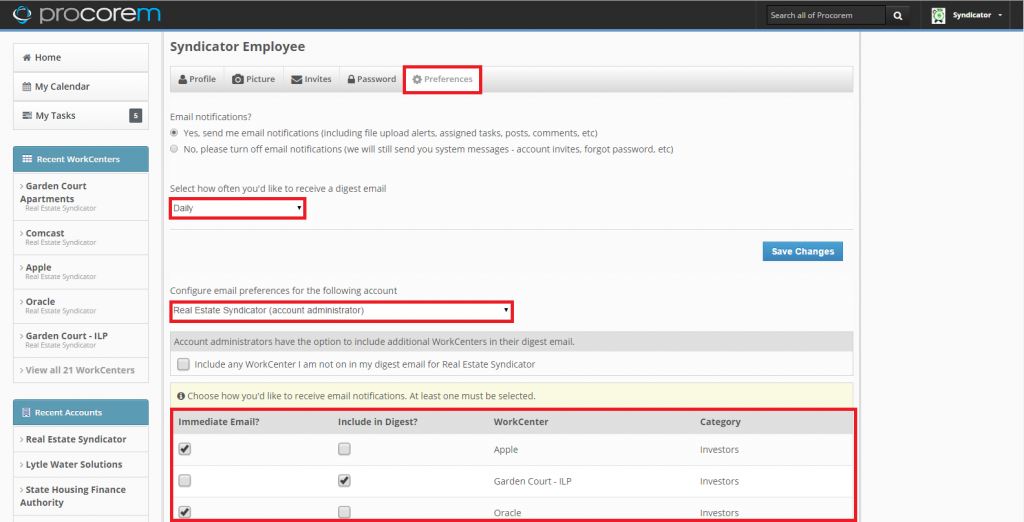Click the Save Changes button
1024x522 pixels.
[803, 251]
